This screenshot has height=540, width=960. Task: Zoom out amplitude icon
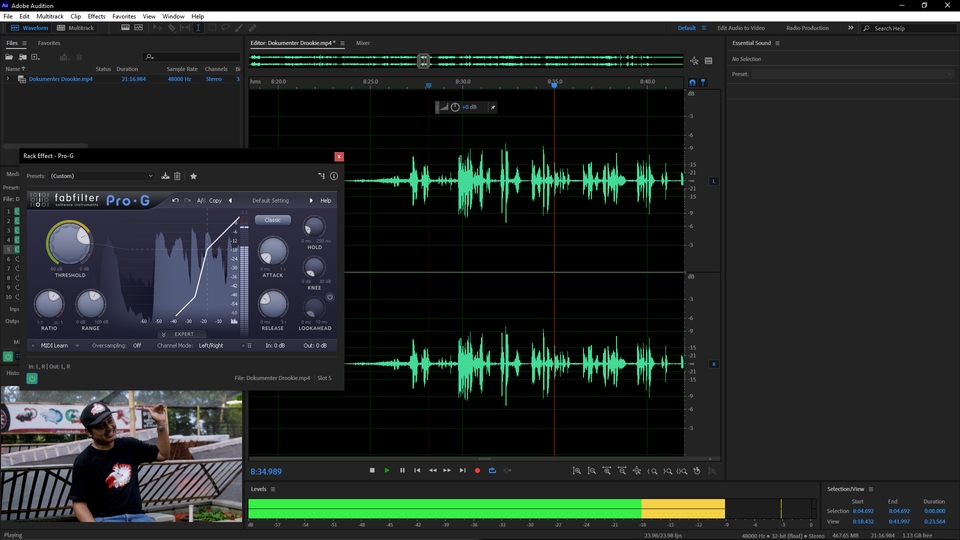[x=591, y=471]
